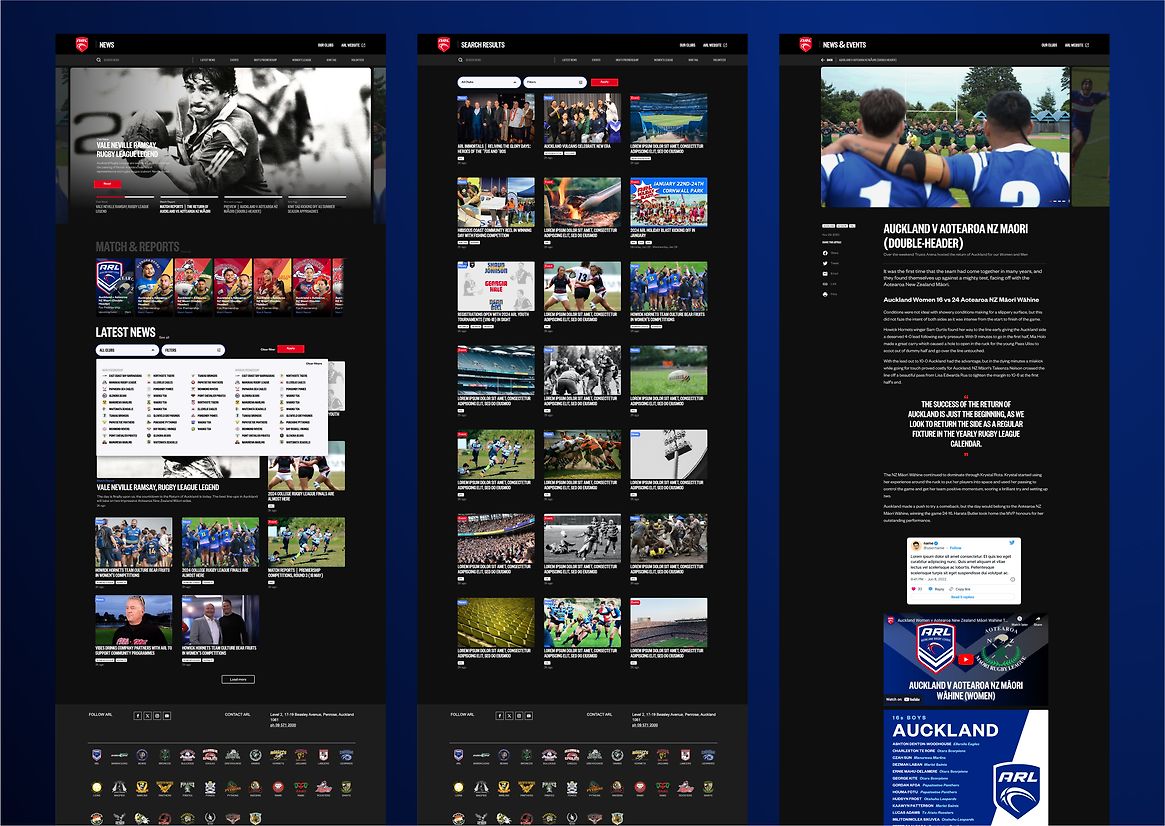Click the search magnifier icon on Search Results page
Screen dimensions: 1165x826
(460, 60)
